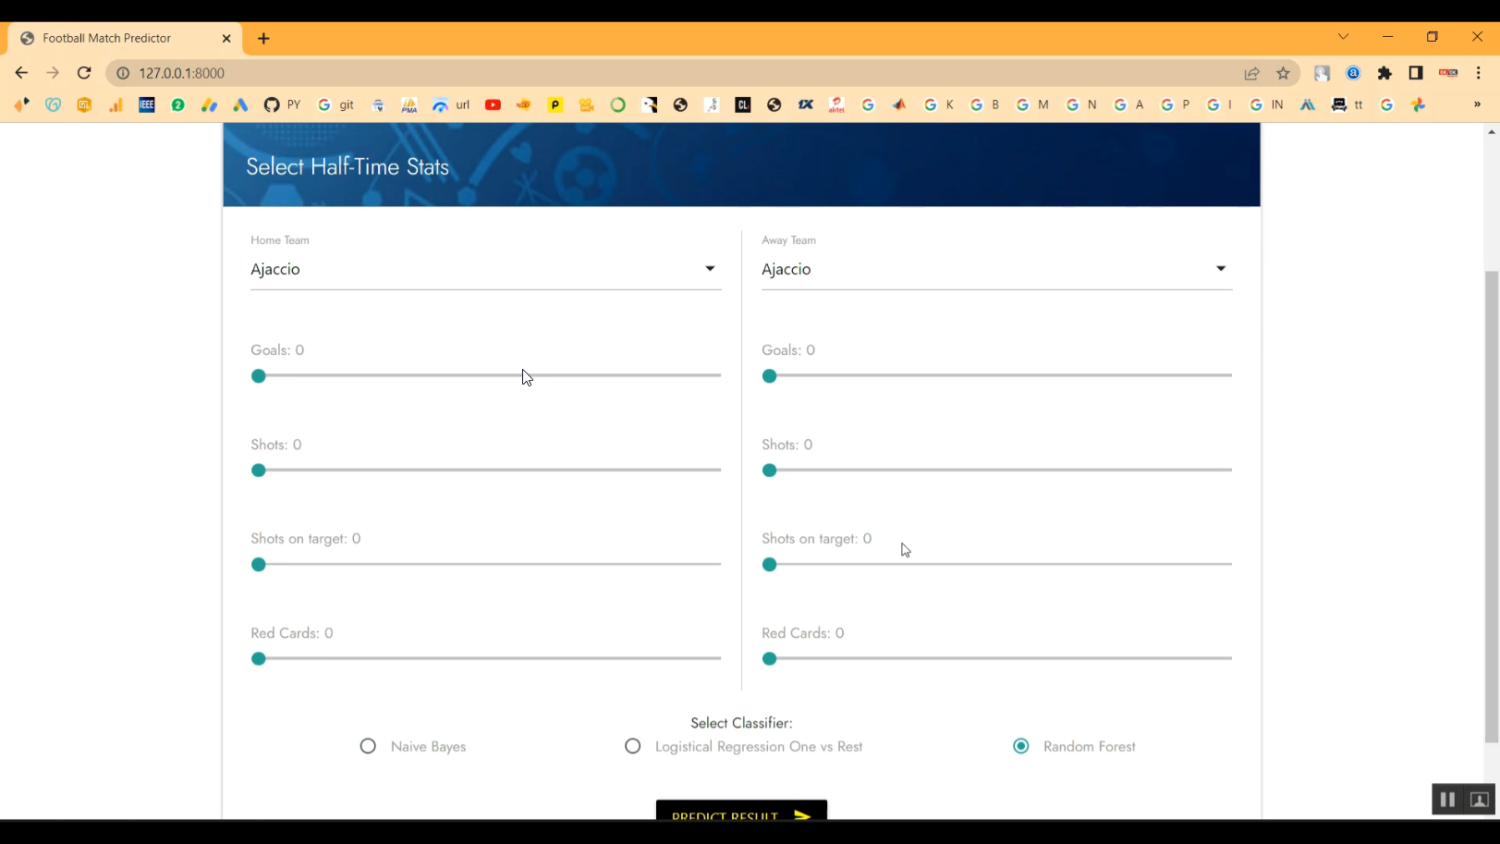Open the yellow P bookmark
The height and width of the screenshot is (844, 1500).
555,105
